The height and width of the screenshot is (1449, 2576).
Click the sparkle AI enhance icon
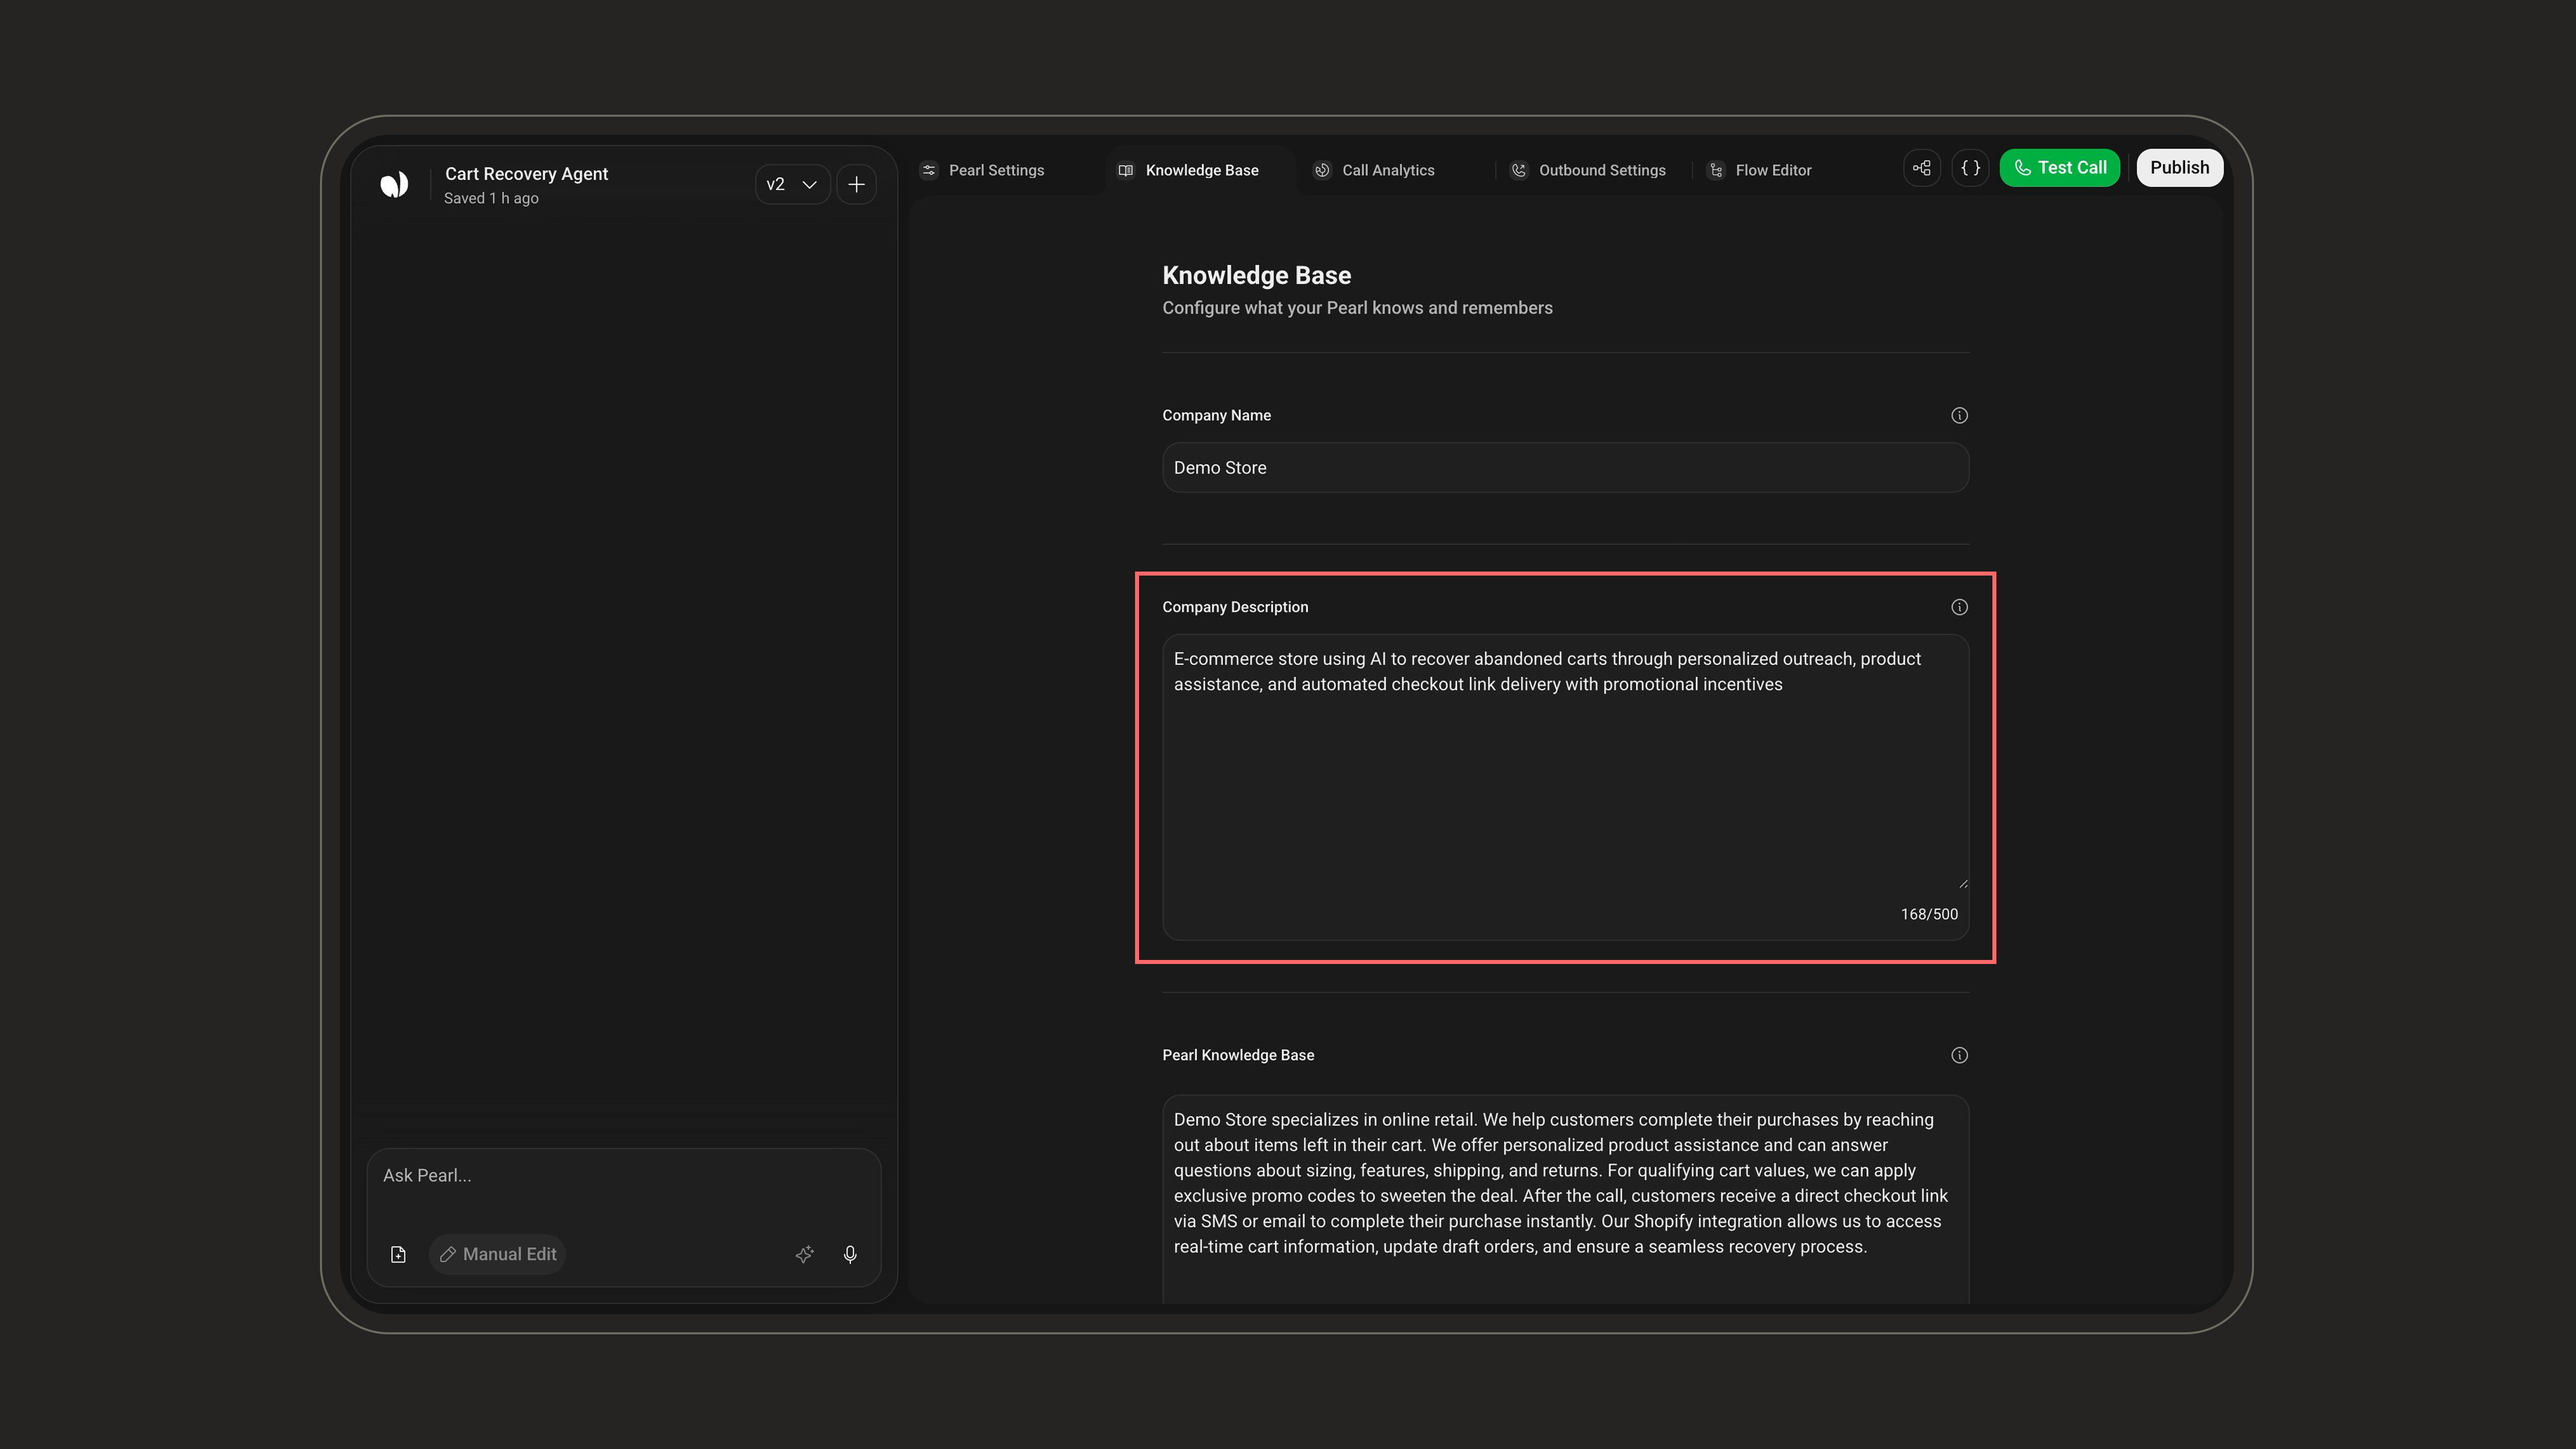pos(804,1254)
